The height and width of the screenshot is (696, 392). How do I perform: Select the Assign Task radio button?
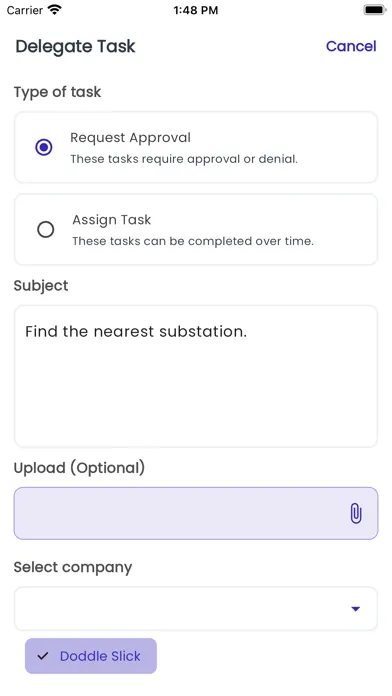click(45, 229)
